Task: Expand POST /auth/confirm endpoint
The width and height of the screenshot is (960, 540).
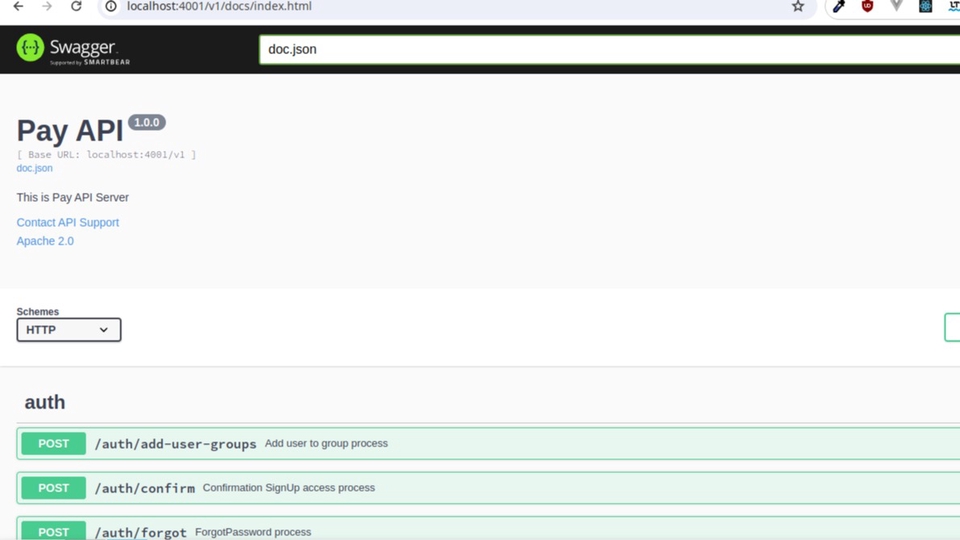Action: click(488, 488)
